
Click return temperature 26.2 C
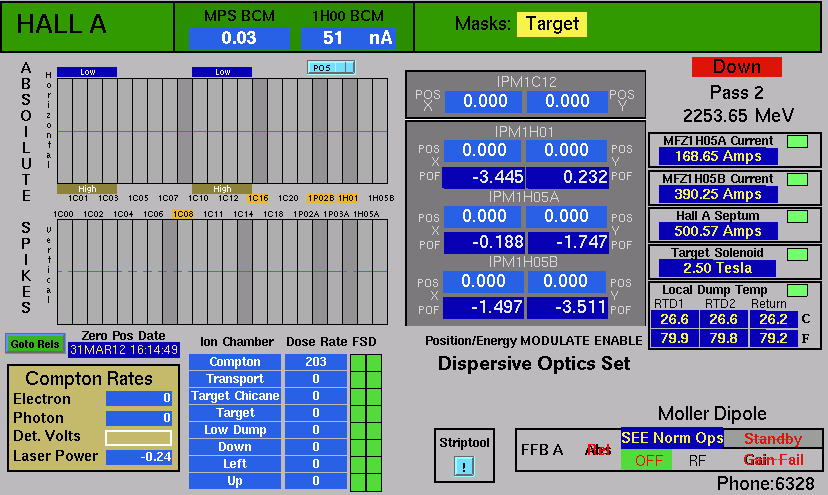point(773,320)
